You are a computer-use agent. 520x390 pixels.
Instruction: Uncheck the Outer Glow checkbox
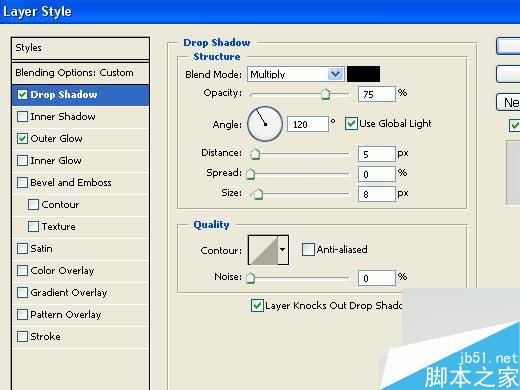click(x=22, y=139)
